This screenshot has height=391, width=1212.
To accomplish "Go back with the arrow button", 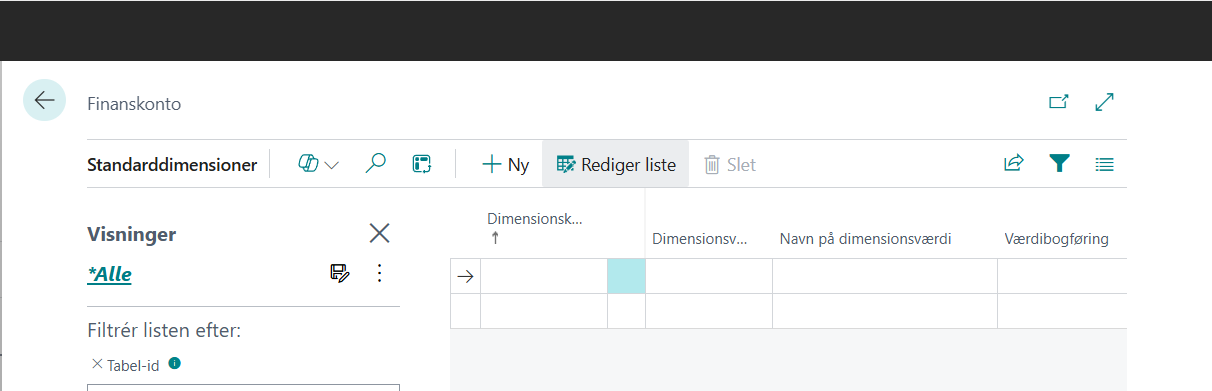I will (x=44, y=100).
